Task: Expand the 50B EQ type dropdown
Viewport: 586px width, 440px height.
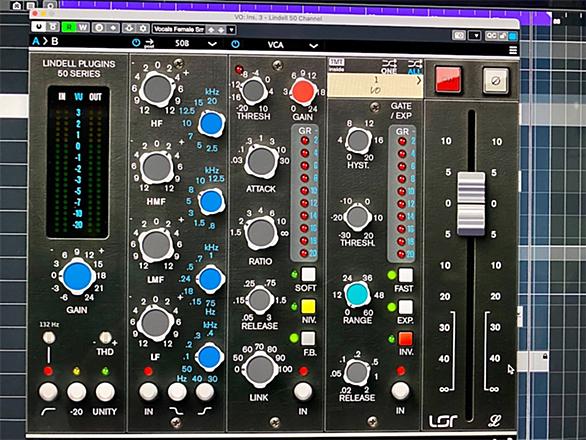Action: click(212, 44)
